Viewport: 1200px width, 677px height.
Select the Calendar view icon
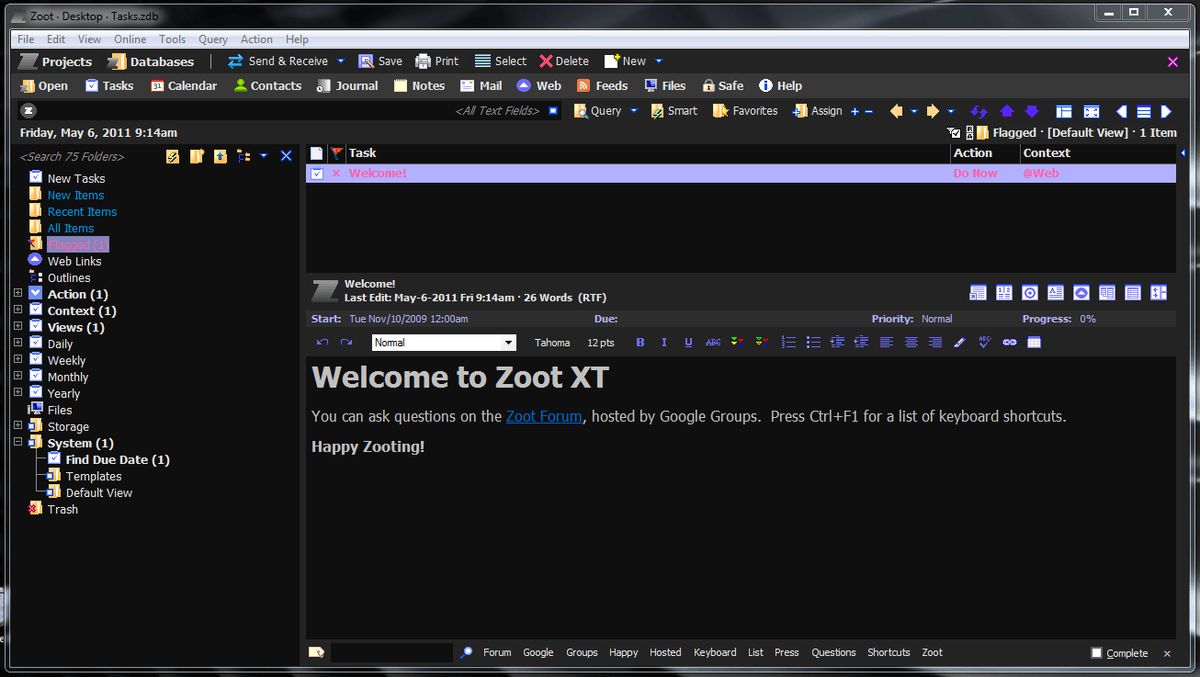click(184, 85)
